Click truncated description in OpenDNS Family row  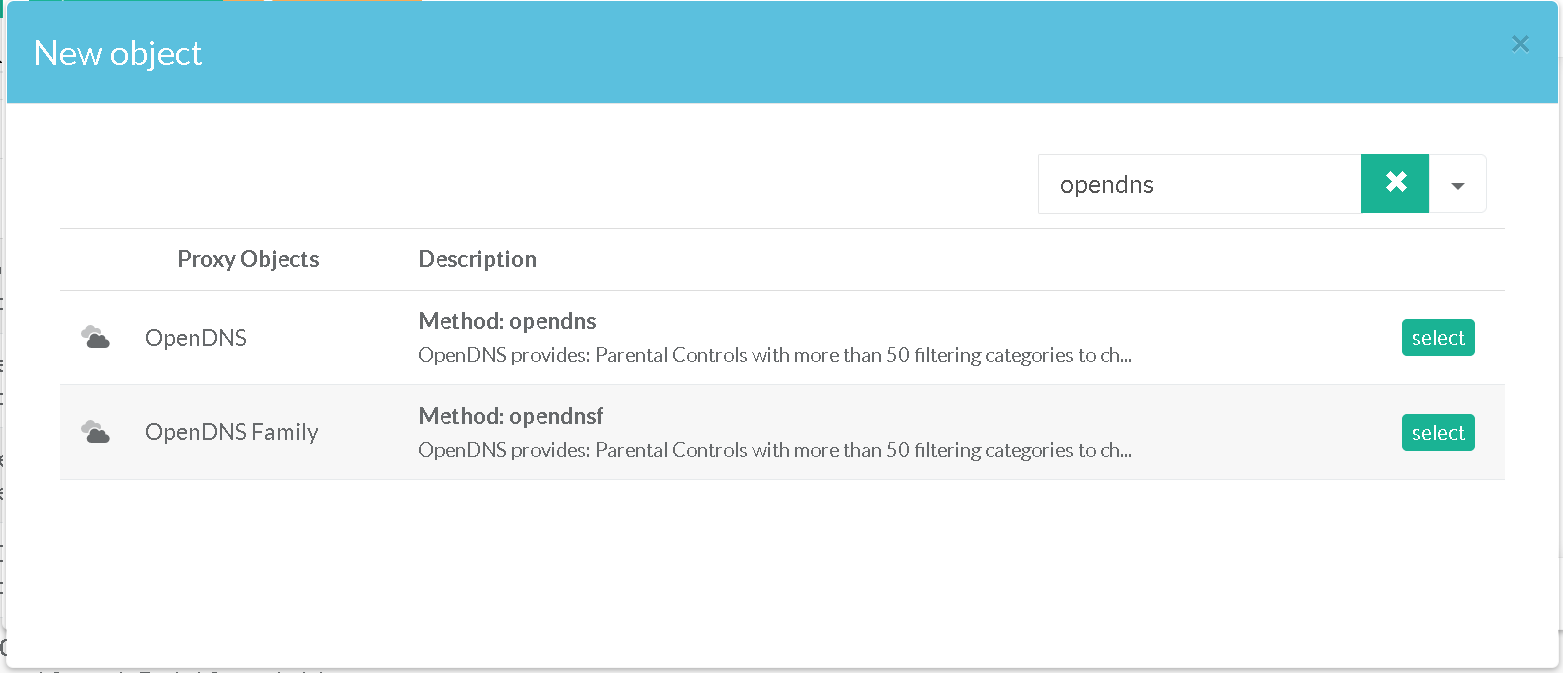pyautogui.click(x=774, y=450)
